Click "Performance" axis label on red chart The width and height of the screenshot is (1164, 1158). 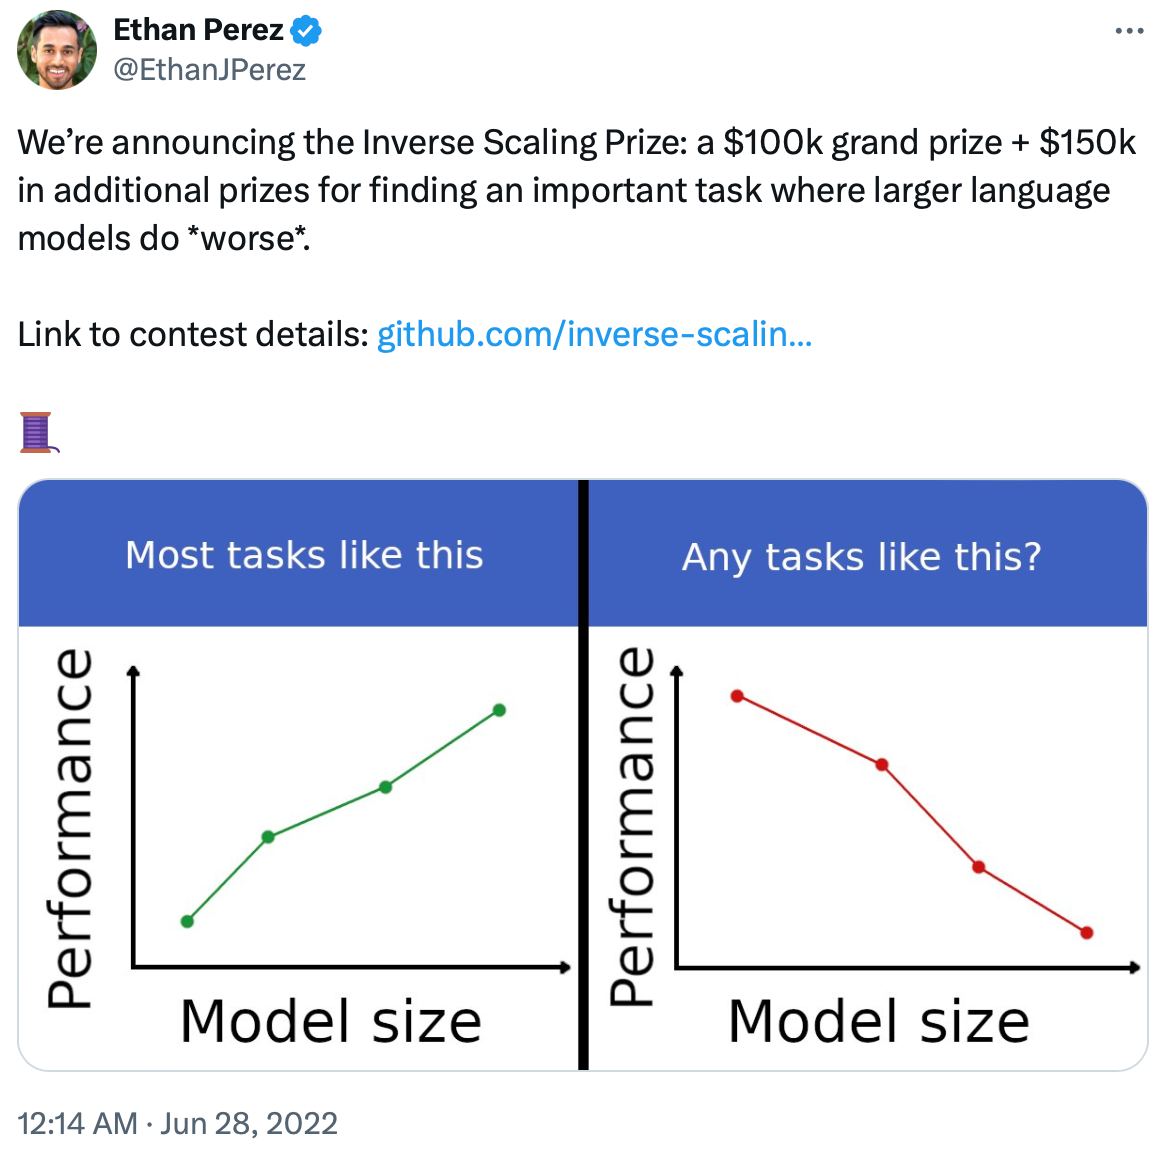pyautogui.click(x=632, y=825)
